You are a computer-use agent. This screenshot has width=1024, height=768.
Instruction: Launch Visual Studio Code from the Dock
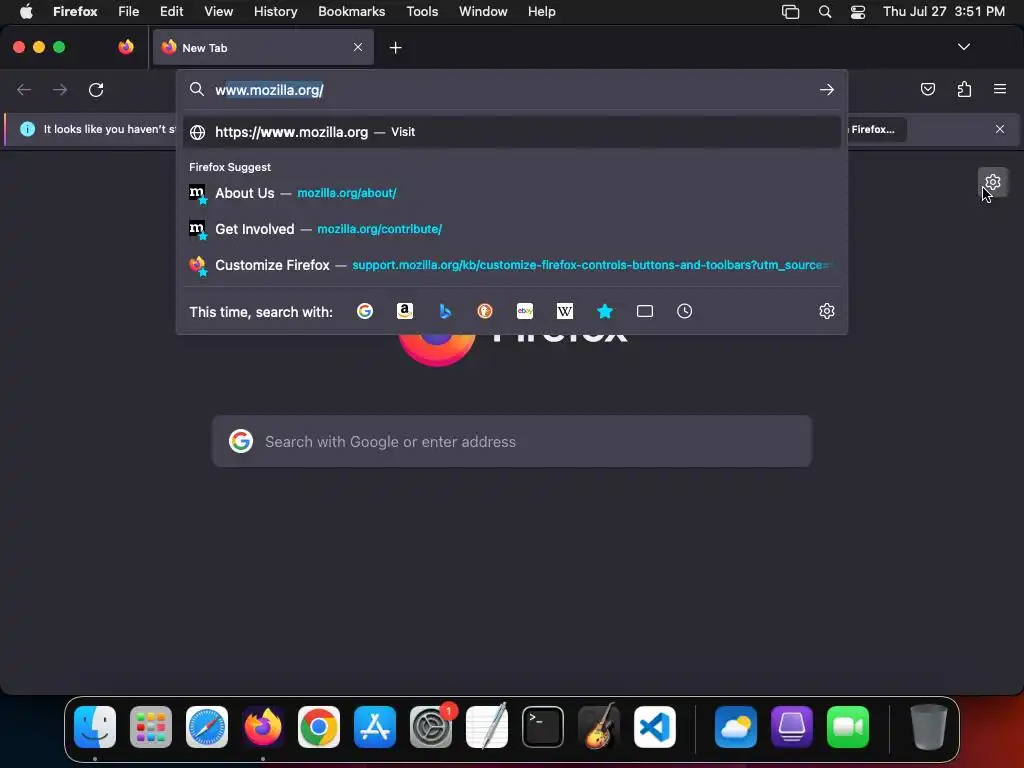click(x=655, y=727)
